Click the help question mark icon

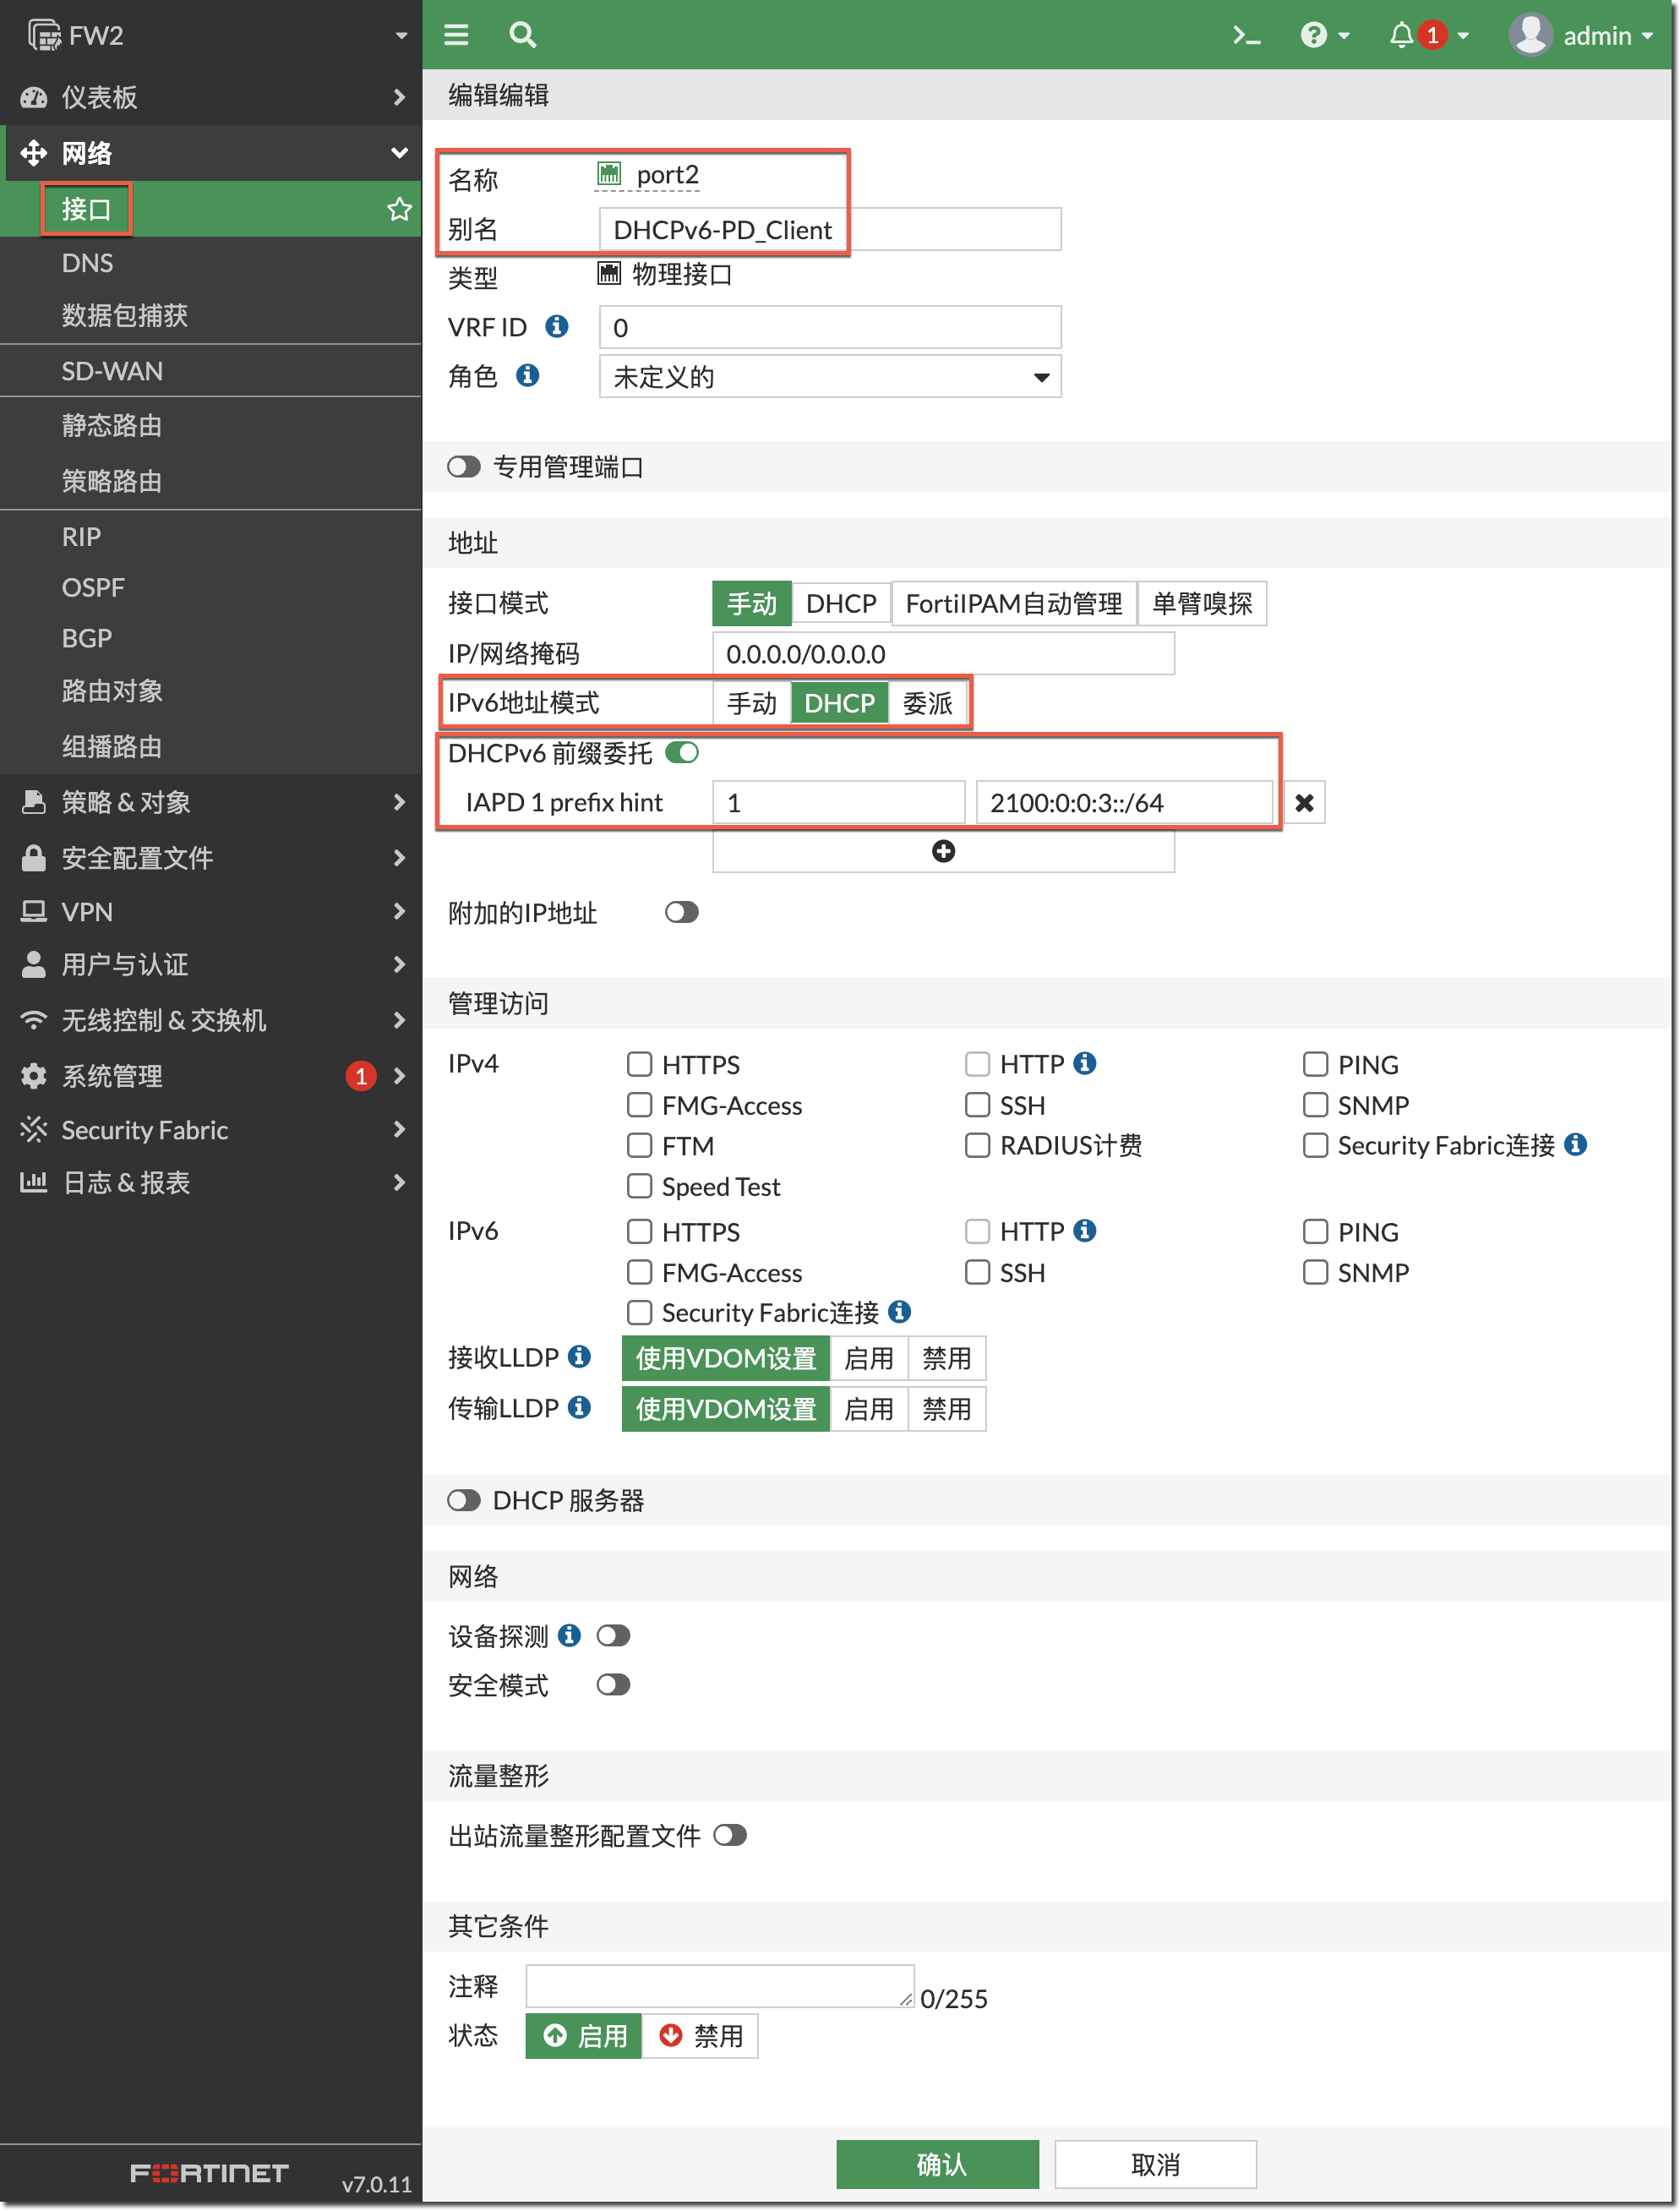(x=1313, y=36)
